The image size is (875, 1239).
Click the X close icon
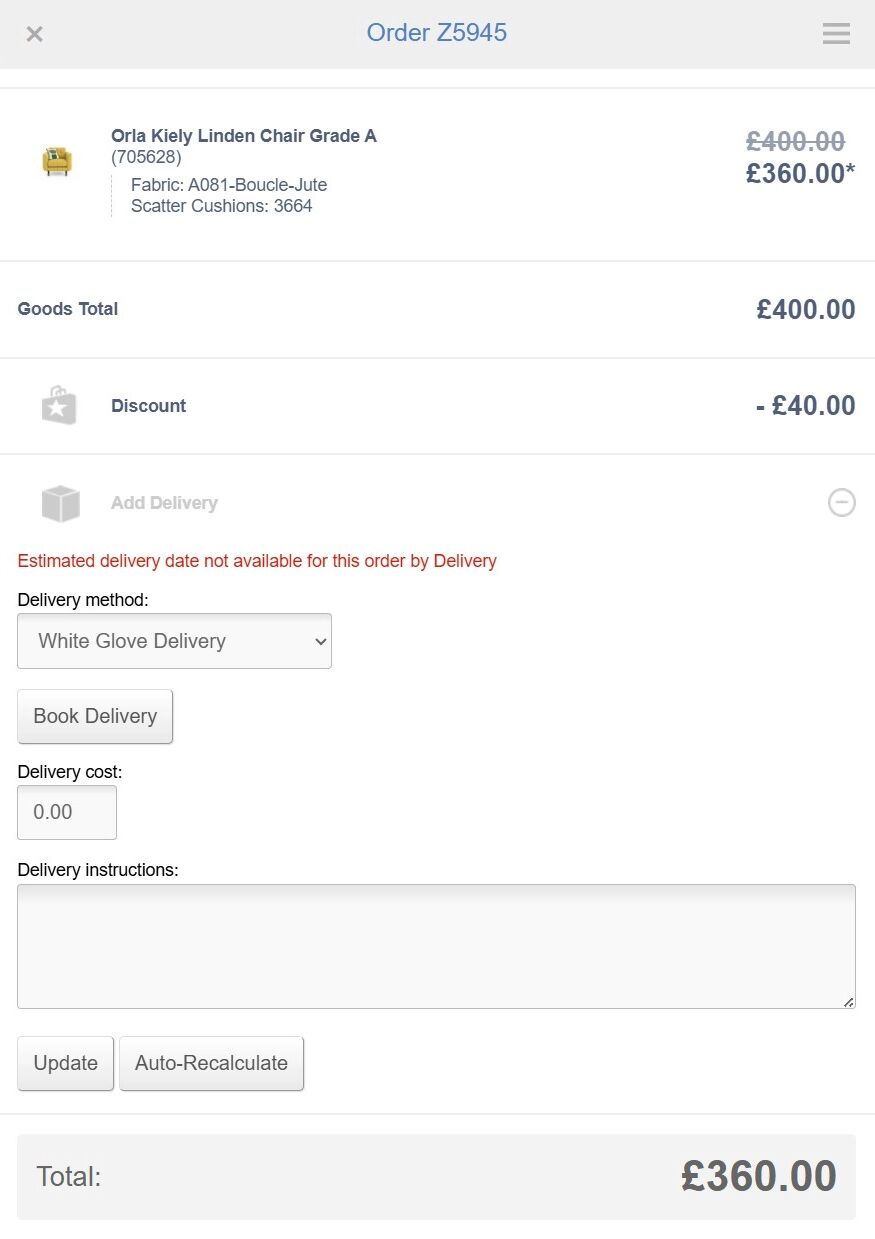(34, 34)
